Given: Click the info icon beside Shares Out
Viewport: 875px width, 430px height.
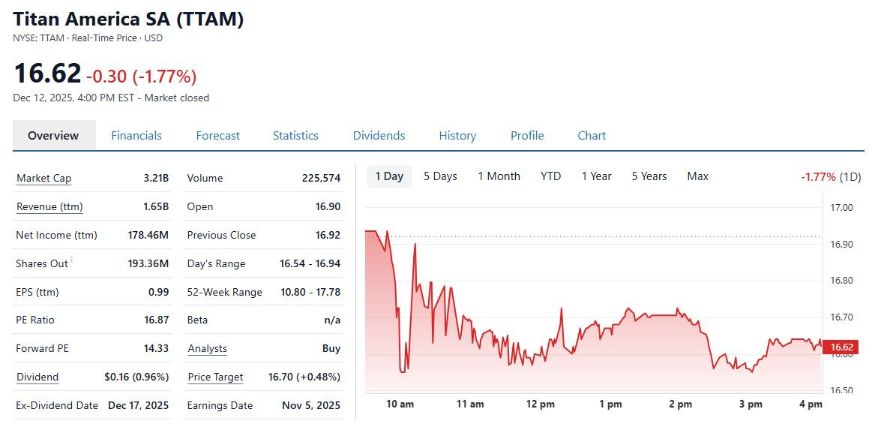Looking at the screenshot, I should tap(72, 261).
